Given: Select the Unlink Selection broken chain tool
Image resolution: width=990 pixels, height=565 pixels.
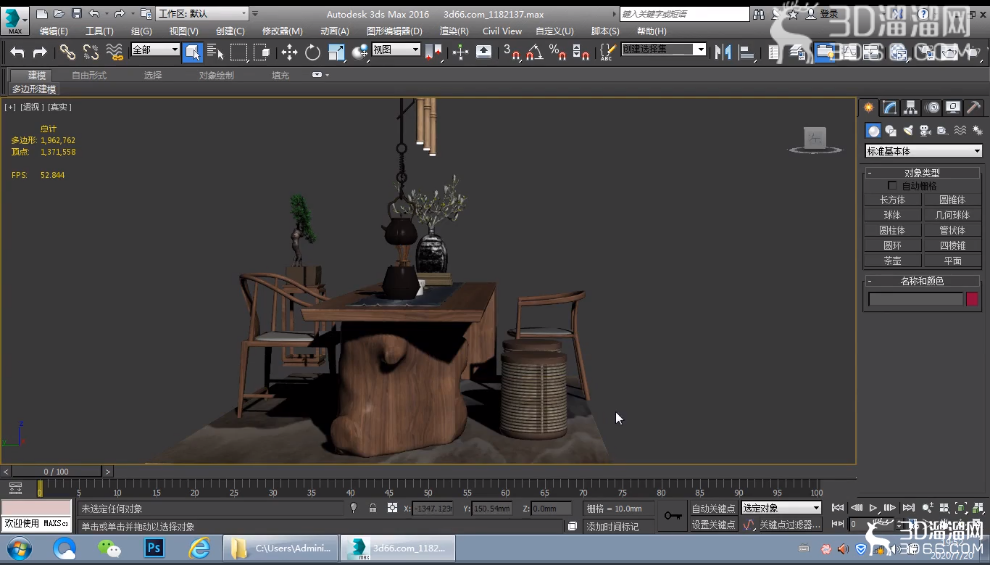Looking at the screenshot, I should click(91, 52).
